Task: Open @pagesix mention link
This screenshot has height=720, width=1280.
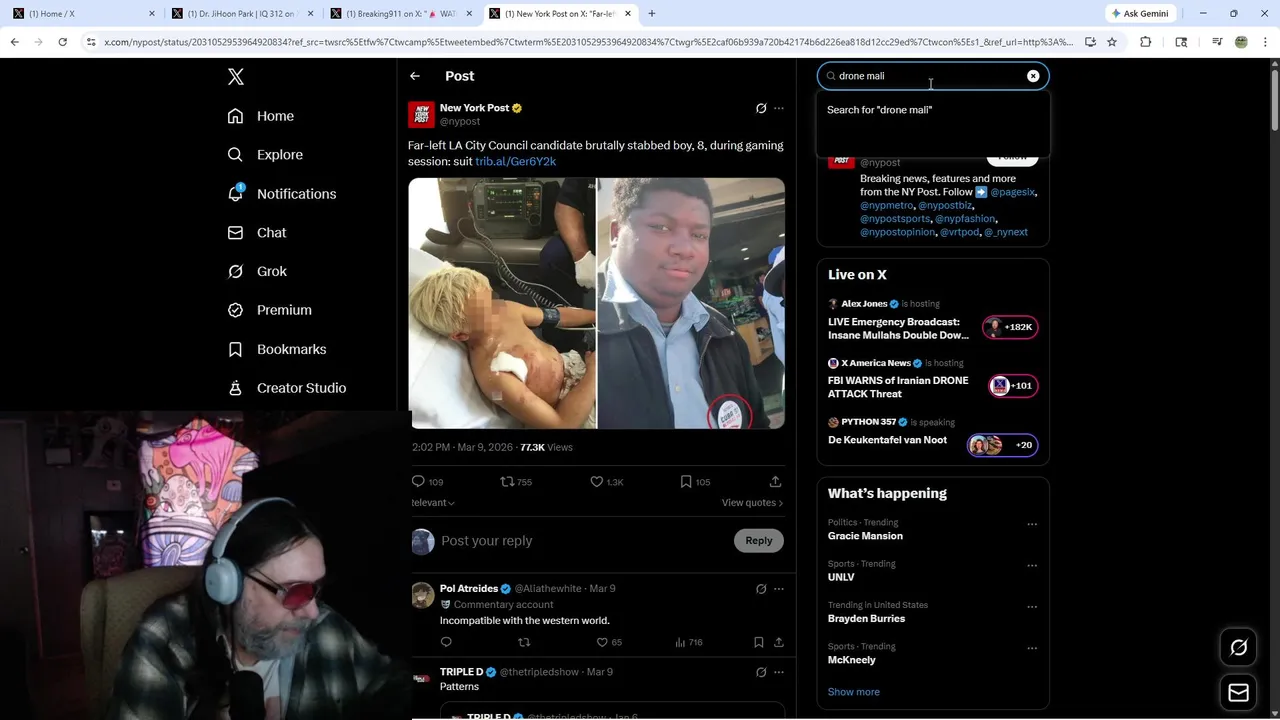Action: pyautogui.click(x=1013, y=192)
